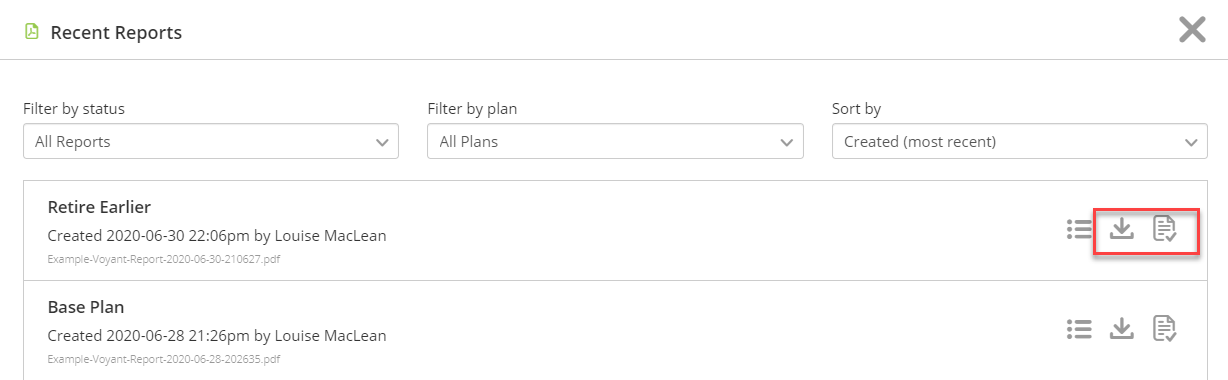The width and height of the screenshot is (1228, 380).
Task: Close the Recent Reports dialog
Action: click(x=1192, y=30)
